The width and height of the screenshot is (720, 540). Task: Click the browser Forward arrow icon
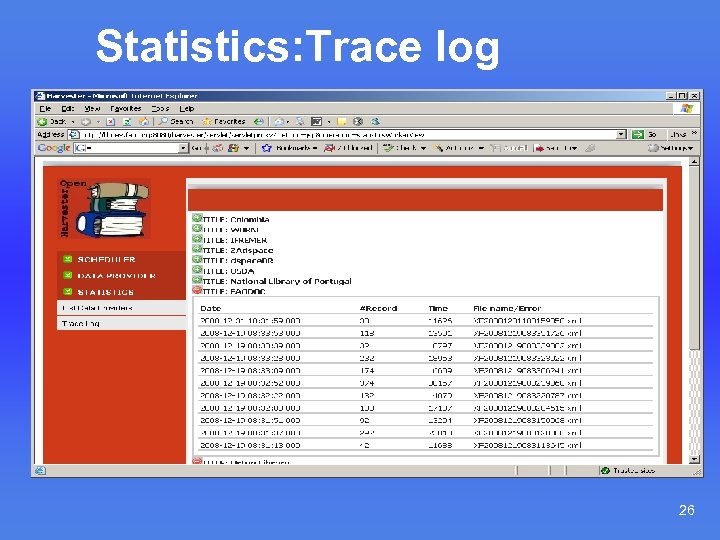tap(86, 122)
